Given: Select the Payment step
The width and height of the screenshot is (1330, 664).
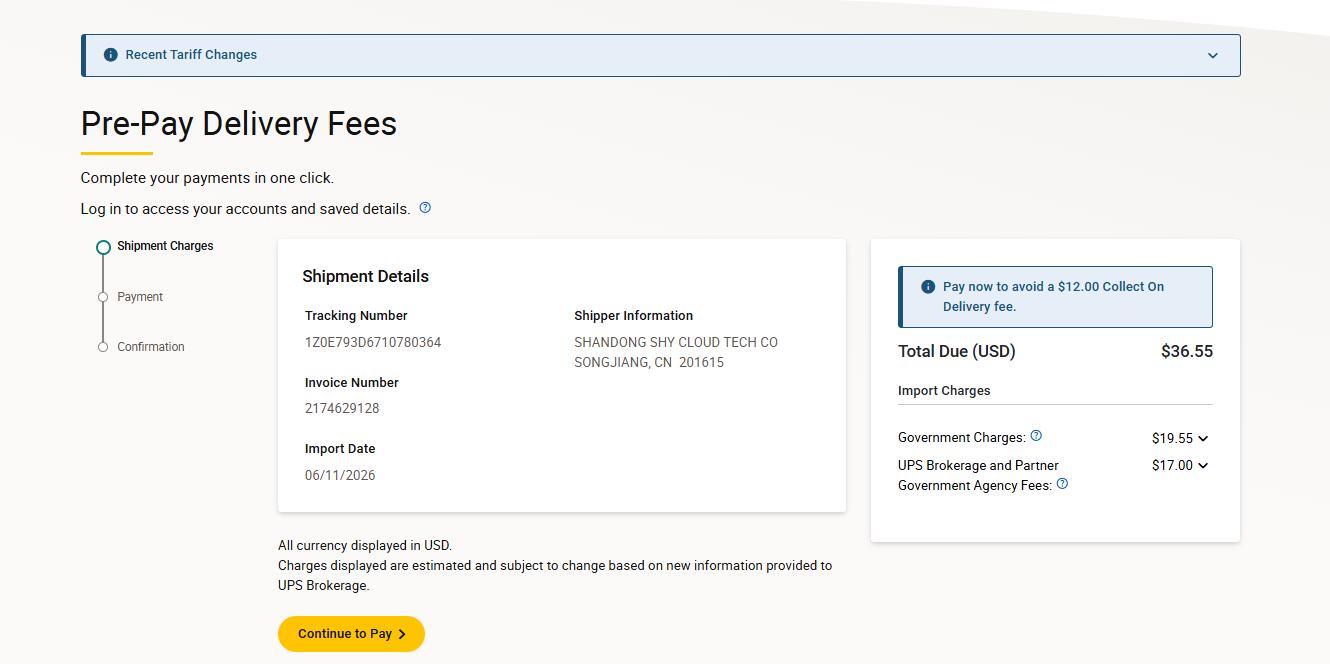Looking at the screenshot, I should click(140, 297).
